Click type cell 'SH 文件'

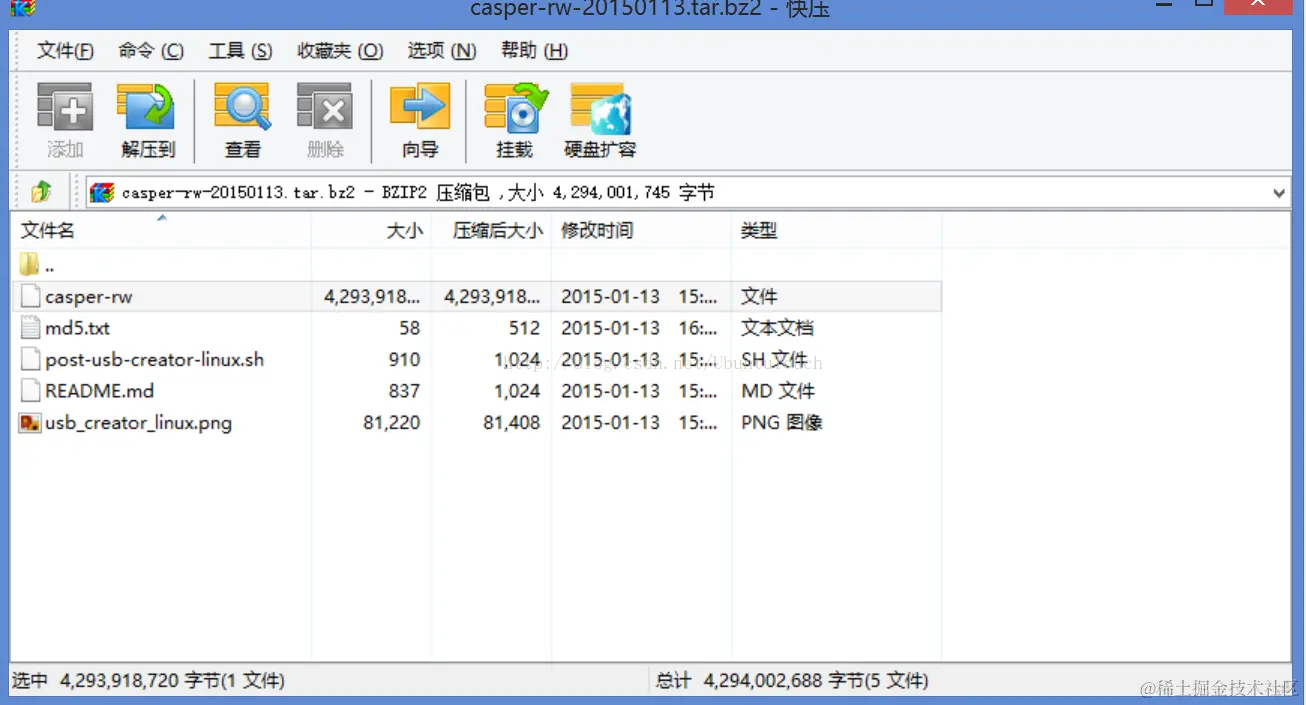pos(777,360)
